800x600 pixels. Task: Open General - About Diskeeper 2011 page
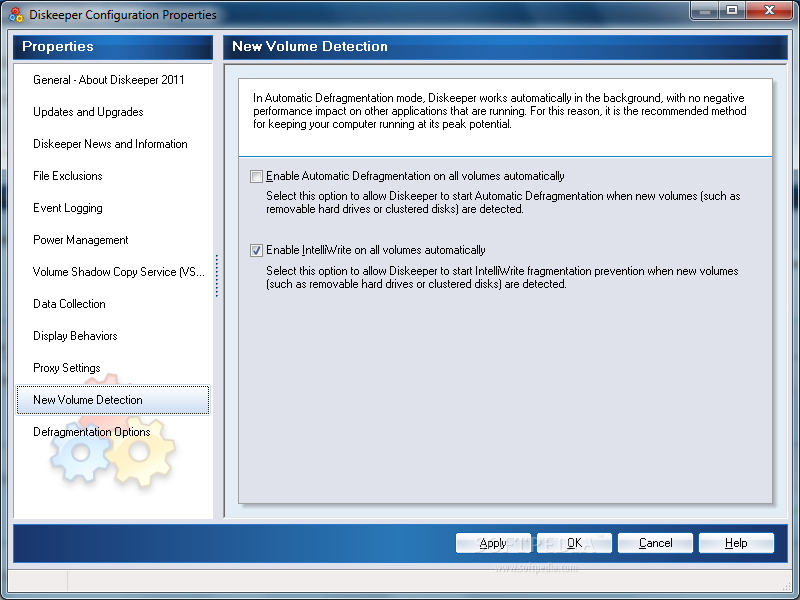pos(109,80)
